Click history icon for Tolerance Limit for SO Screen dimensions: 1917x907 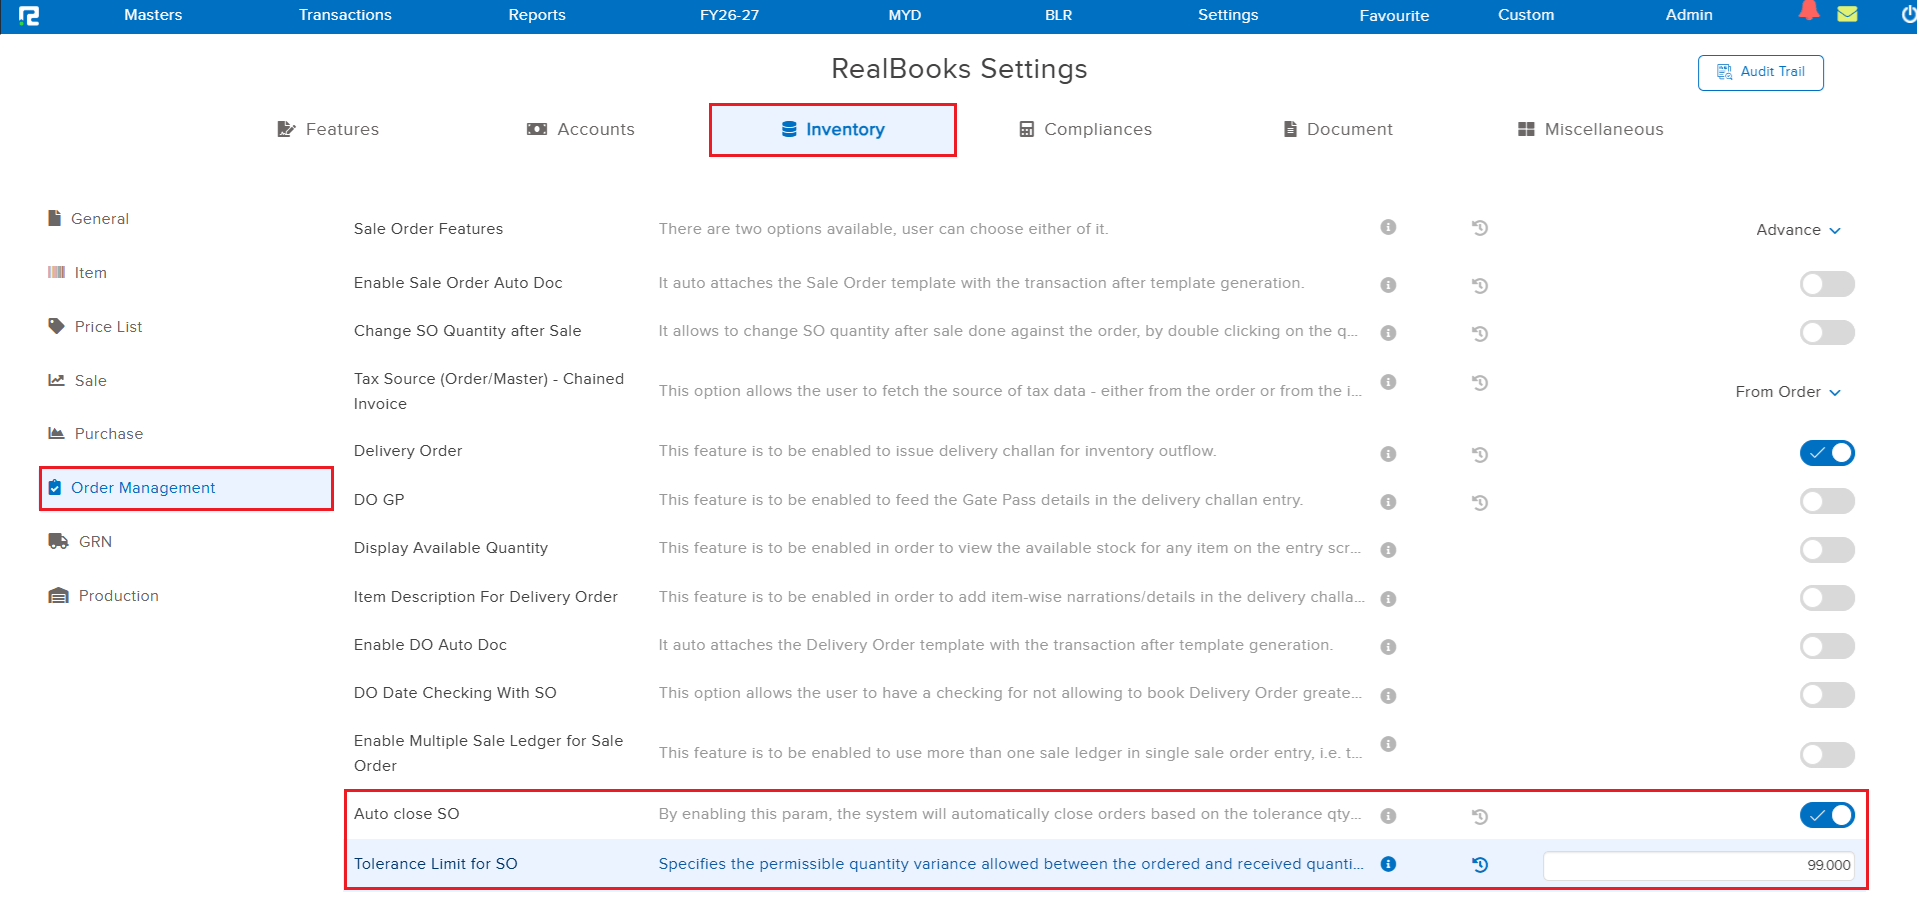point(1480,865)
